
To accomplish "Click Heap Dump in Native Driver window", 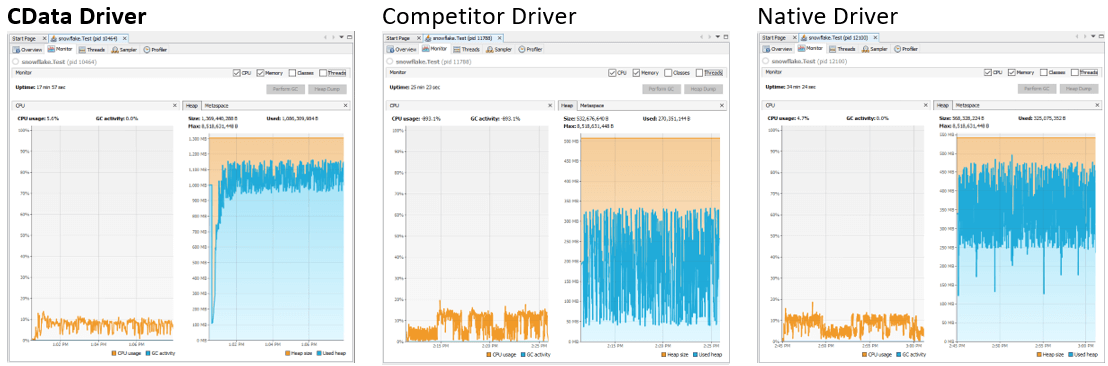I will (x=1078, y=89).
